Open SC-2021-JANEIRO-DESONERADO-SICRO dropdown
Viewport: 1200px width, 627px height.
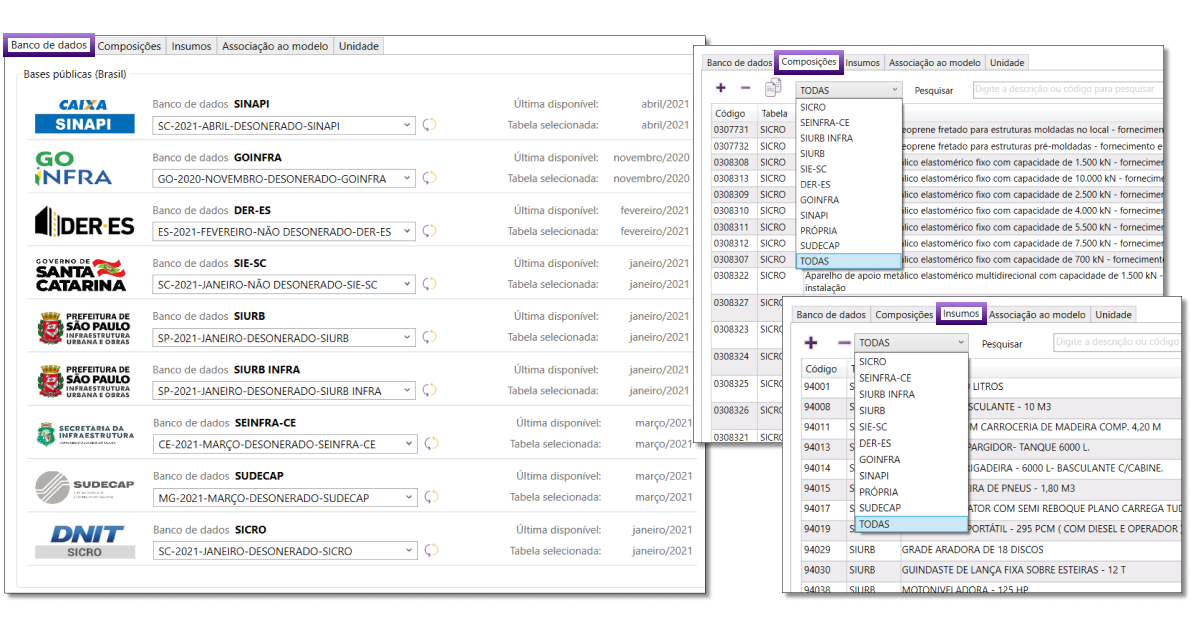point(285,550)
